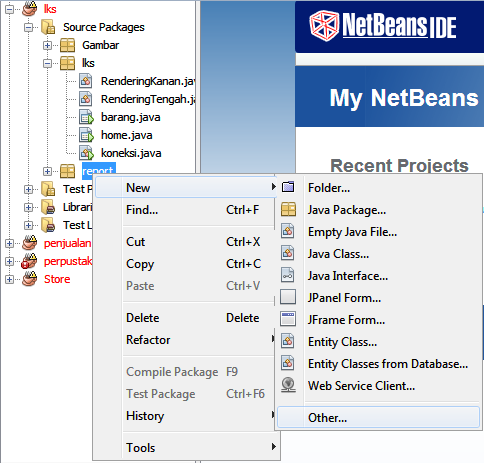Collapse the lks package node

click(x=47, y=63)
